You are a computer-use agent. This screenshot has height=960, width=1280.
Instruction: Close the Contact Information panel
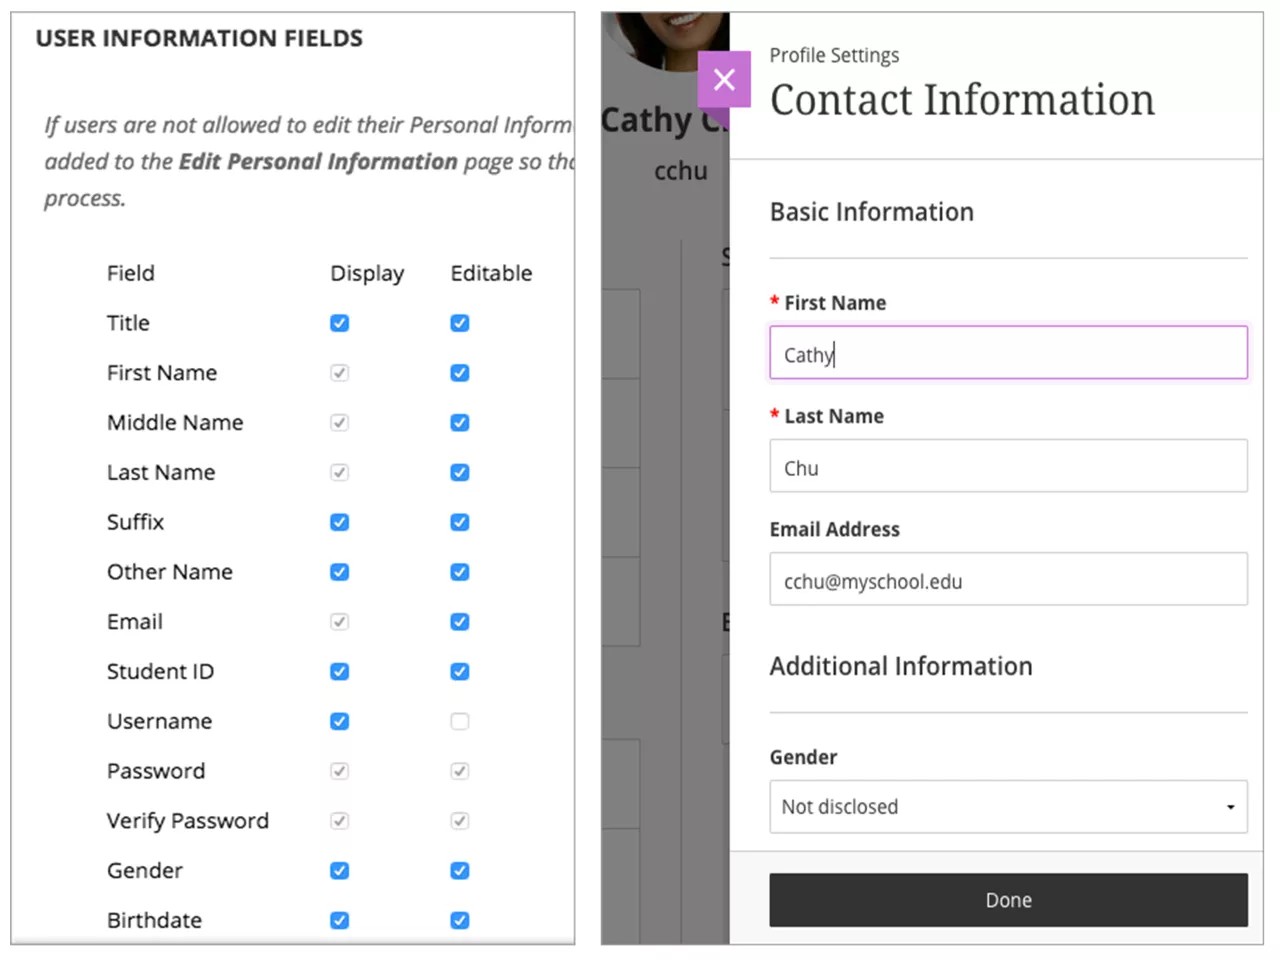click(724, 80)
